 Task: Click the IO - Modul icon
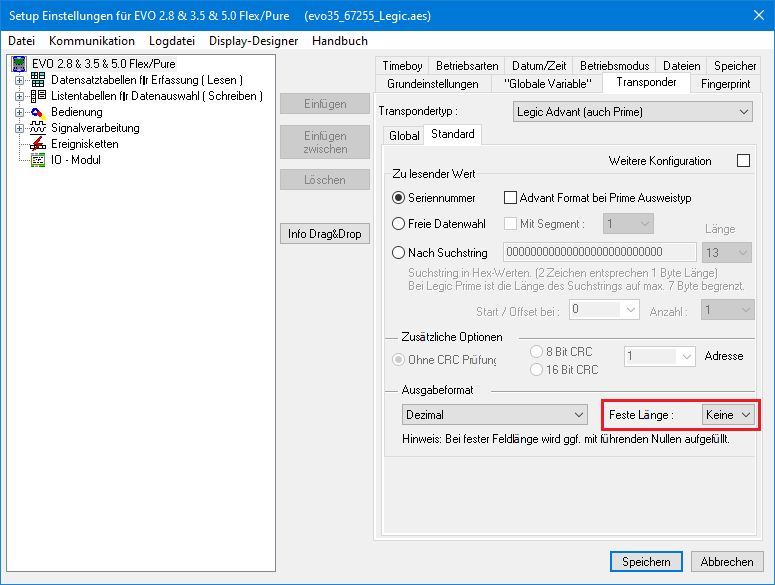coord(38,160)
